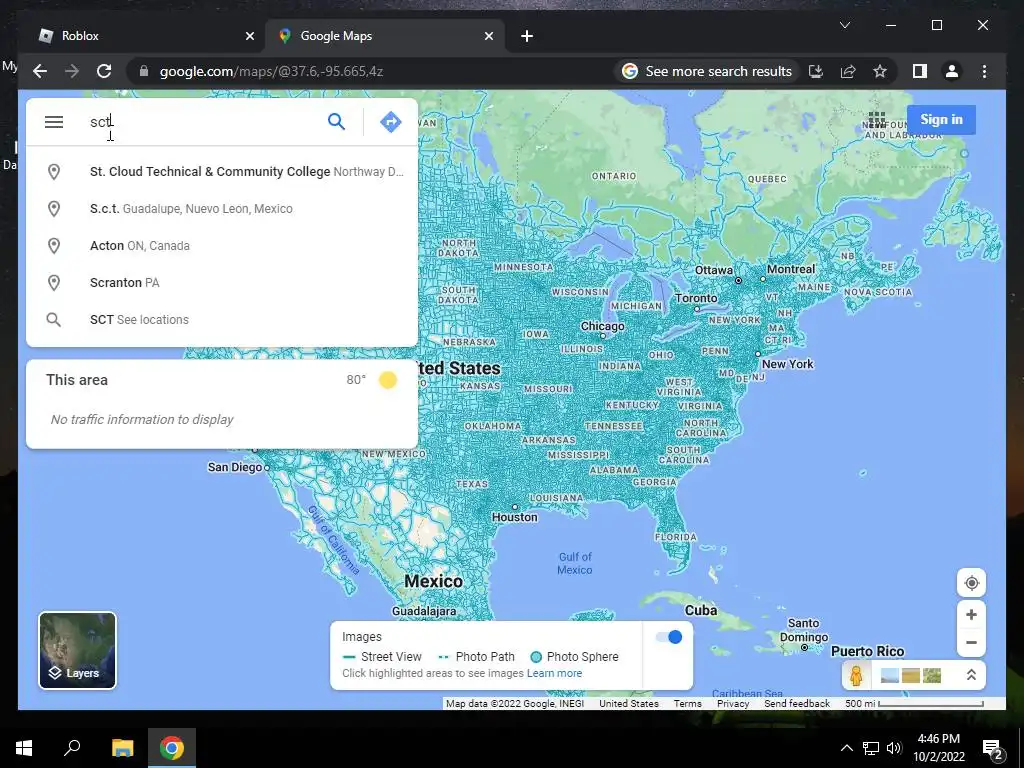The width and height of the screenshot is (1024, 768).
Task: Close the Google Maps tab
Action: [488, 37]
